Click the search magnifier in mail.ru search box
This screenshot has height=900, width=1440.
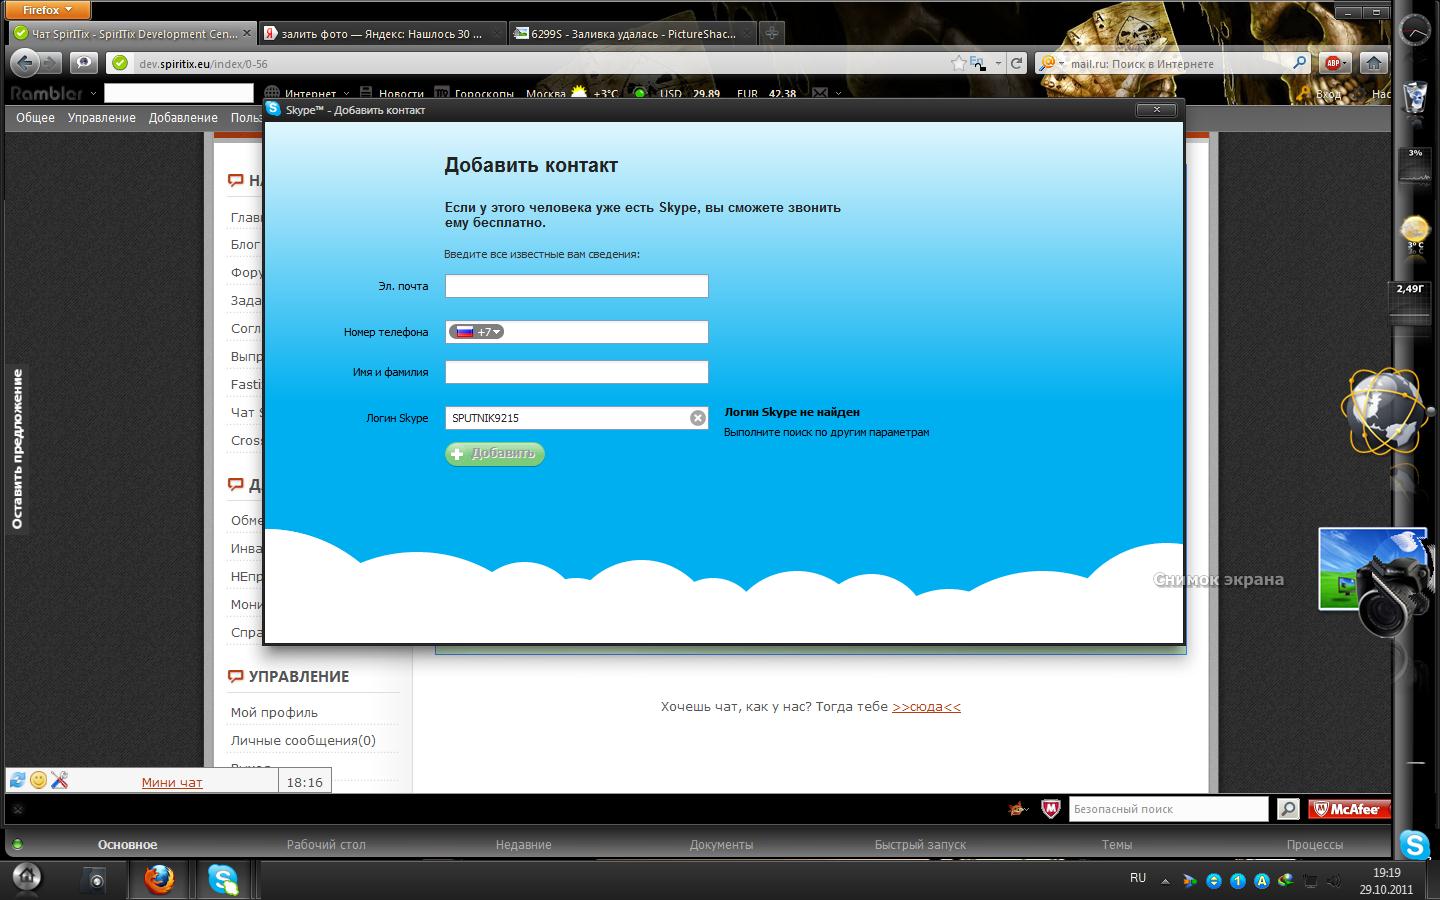1299,63
